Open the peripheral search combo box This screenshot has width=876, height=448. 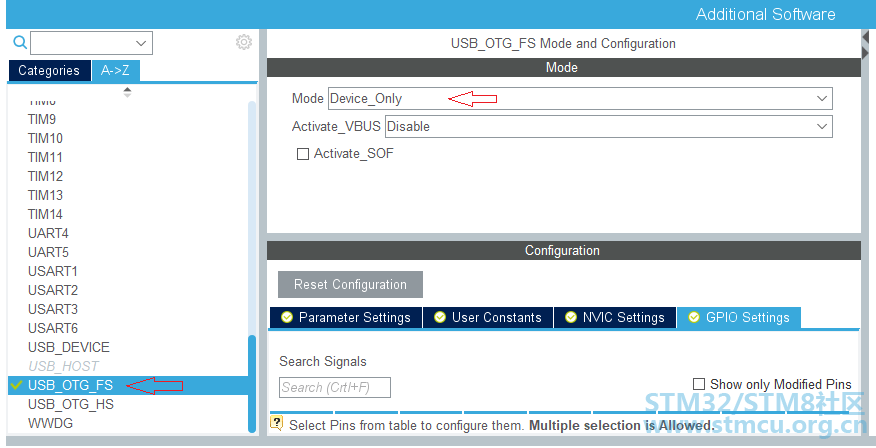[92, 43]
